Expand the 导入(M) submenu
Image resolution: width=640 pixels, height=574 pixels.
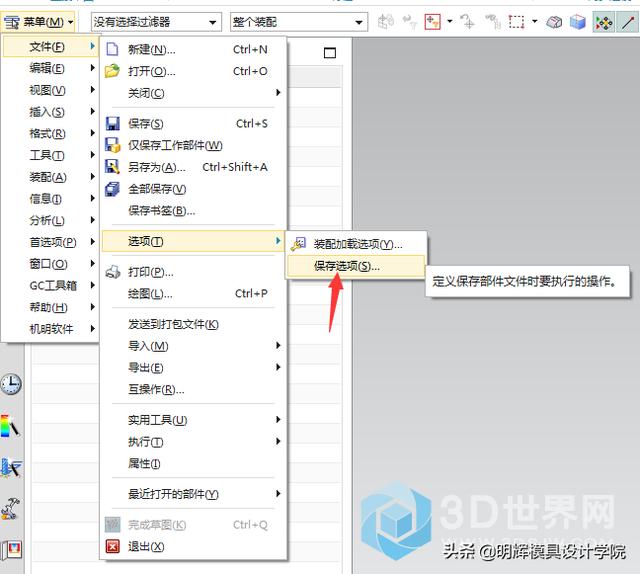pyautogui.click(x=193, y=346)
